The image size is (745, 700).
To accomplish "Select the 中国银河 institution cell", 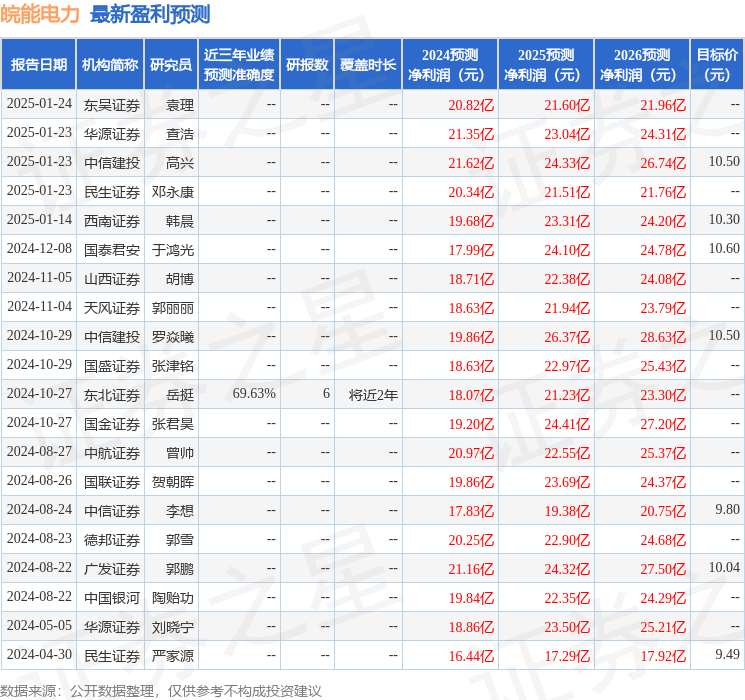I will click(x=112, y=598).
